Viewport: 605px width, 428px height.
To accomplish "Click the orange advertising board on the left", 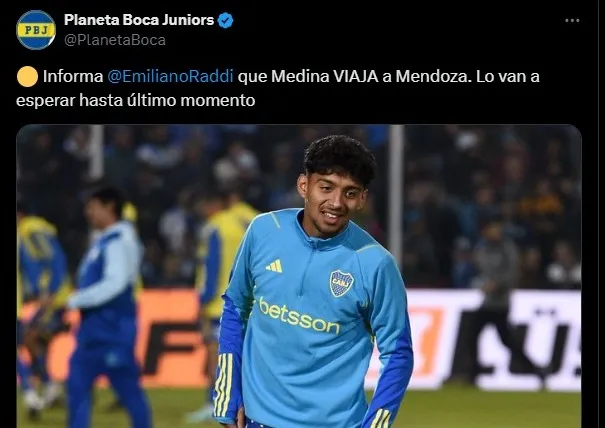I will point(116,338).
